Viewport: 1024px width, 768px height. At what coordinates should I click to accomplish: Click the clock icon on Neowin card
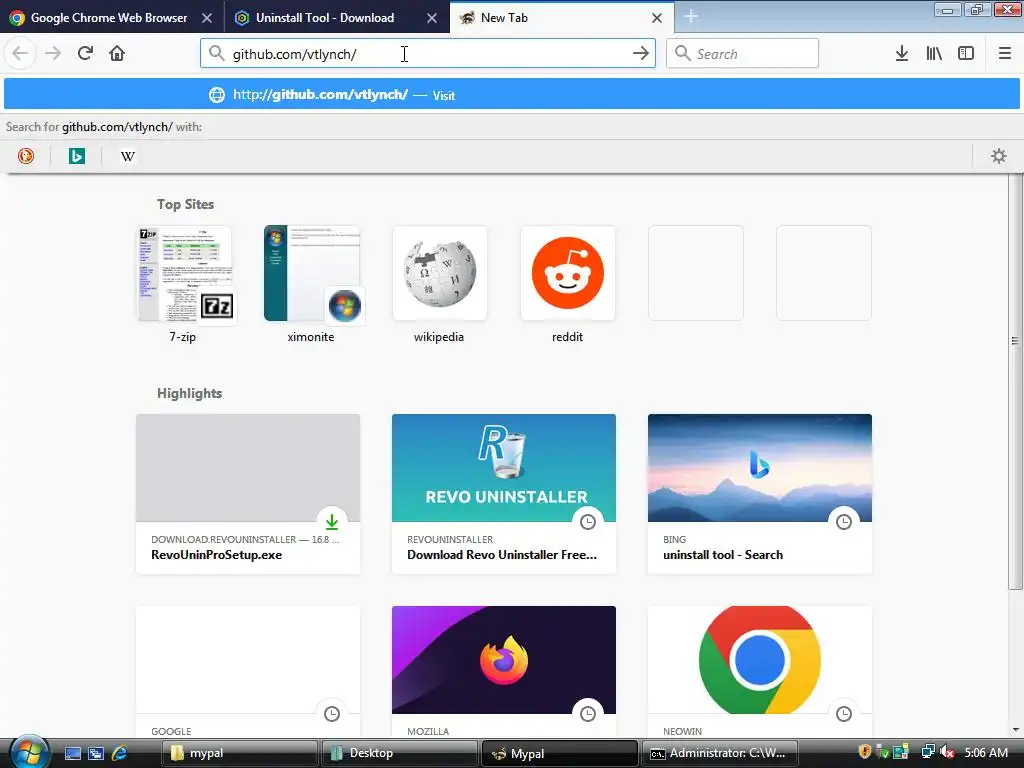click(844, 714)
